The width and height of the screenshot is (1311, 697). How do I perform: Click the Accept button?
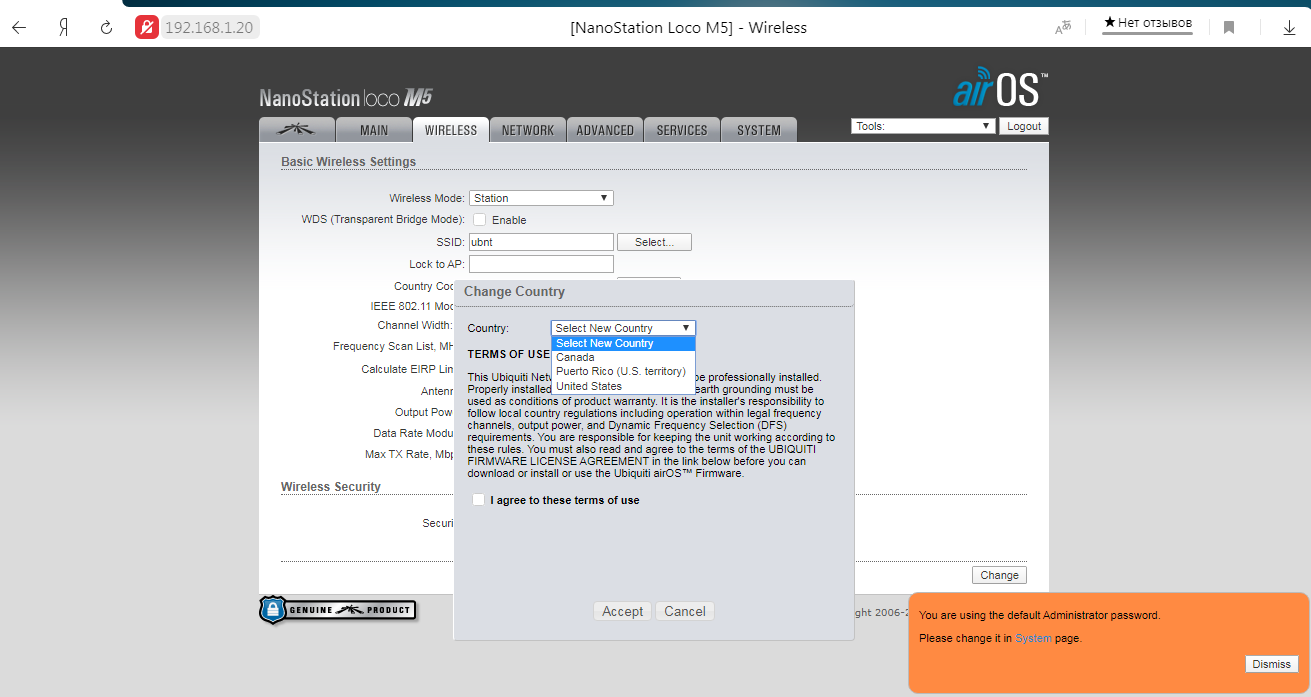point(623,611)
